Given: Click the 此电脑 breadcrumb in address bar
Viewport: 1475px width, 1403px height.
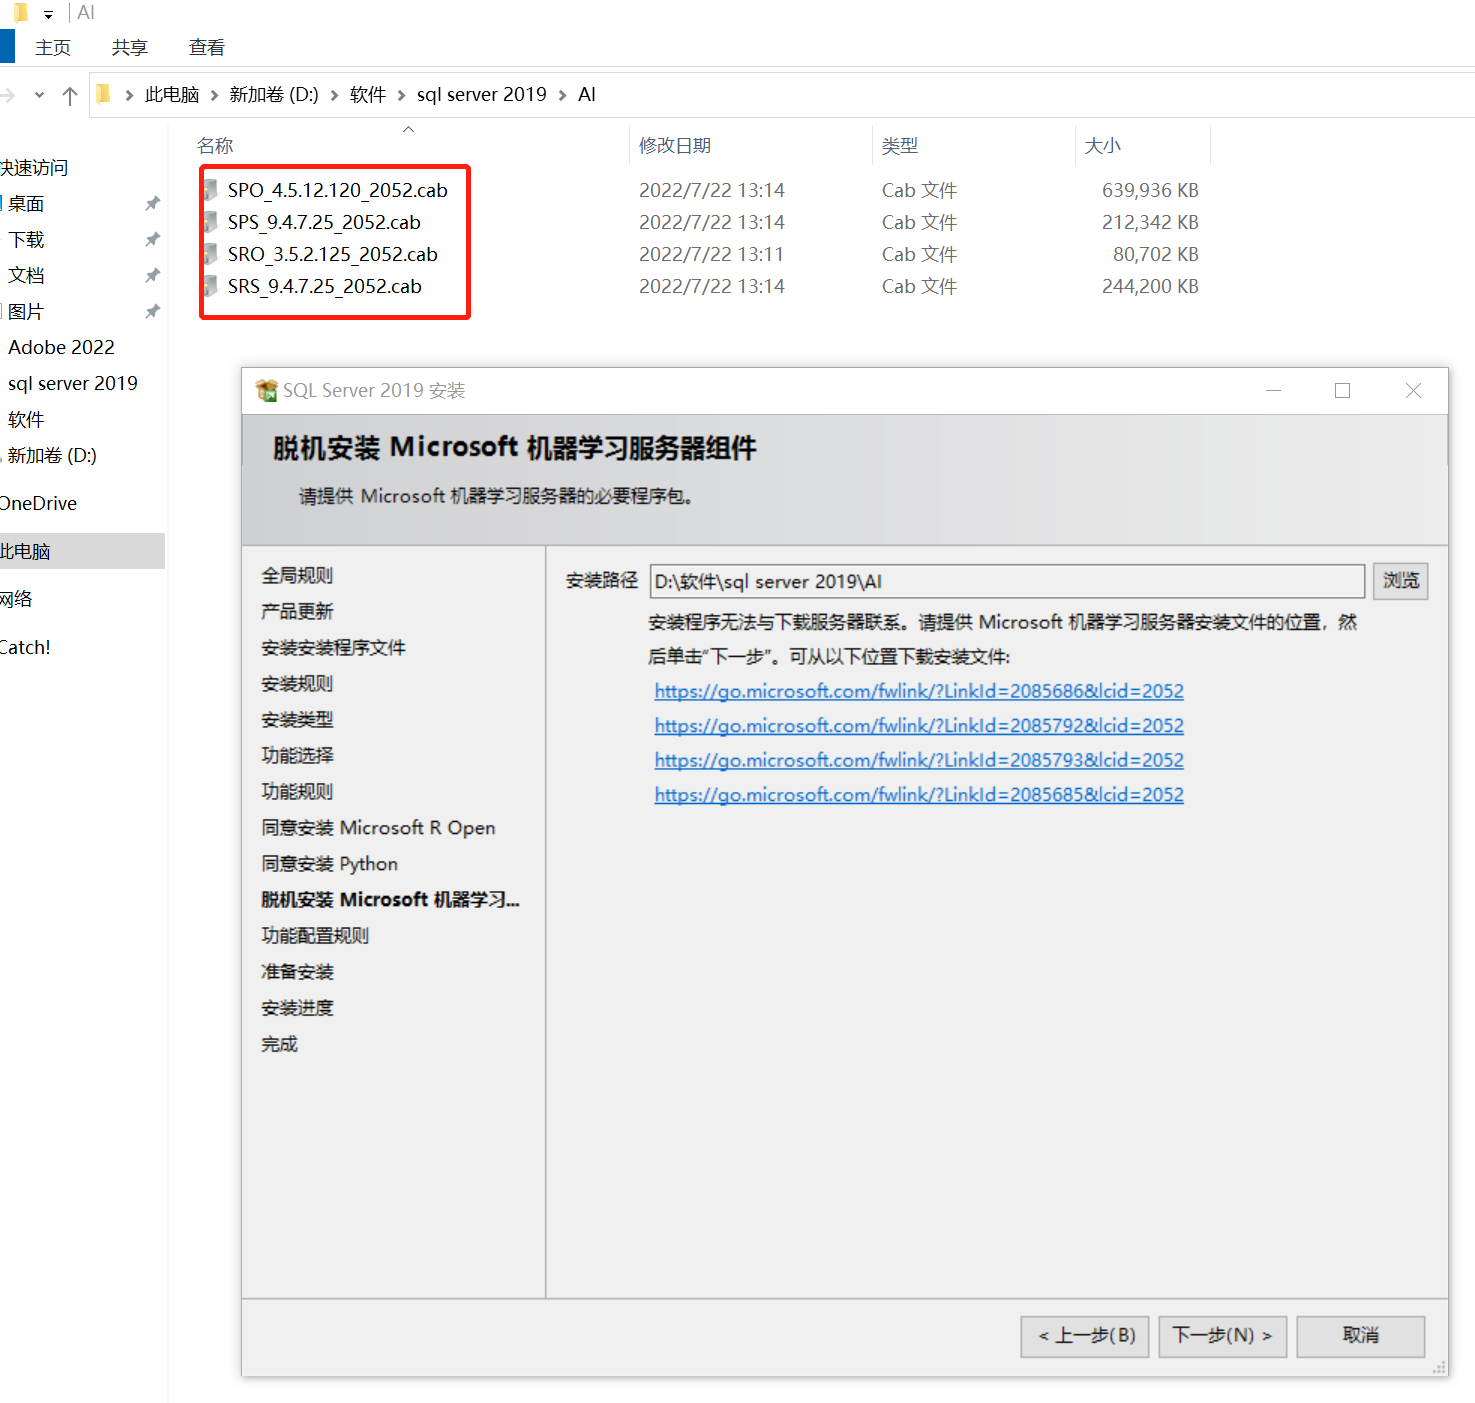Looking at the screenshot, I should point(172,95).
